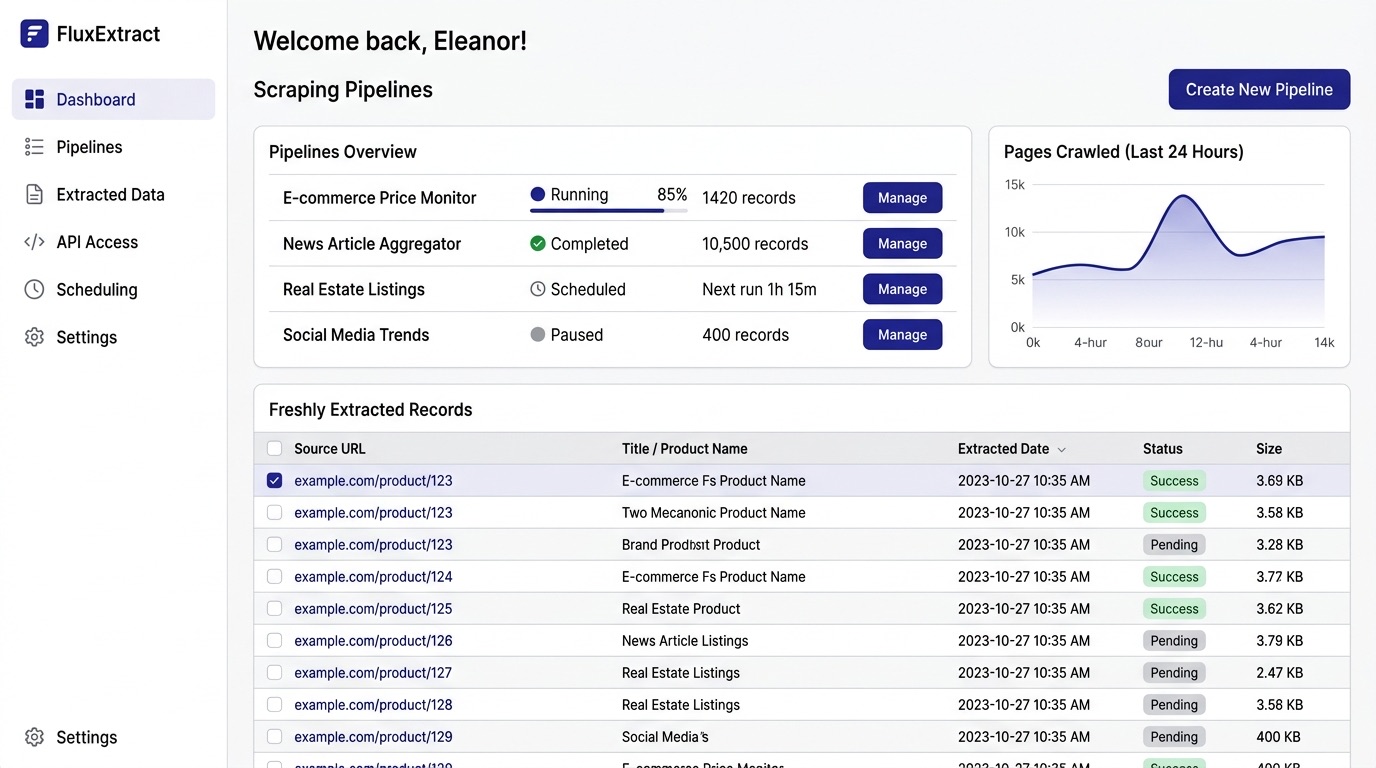The width and height of the screenshot is (1376, 768).
Task: Click Pending badge in Brand Product row
Action: (1174, 545)
